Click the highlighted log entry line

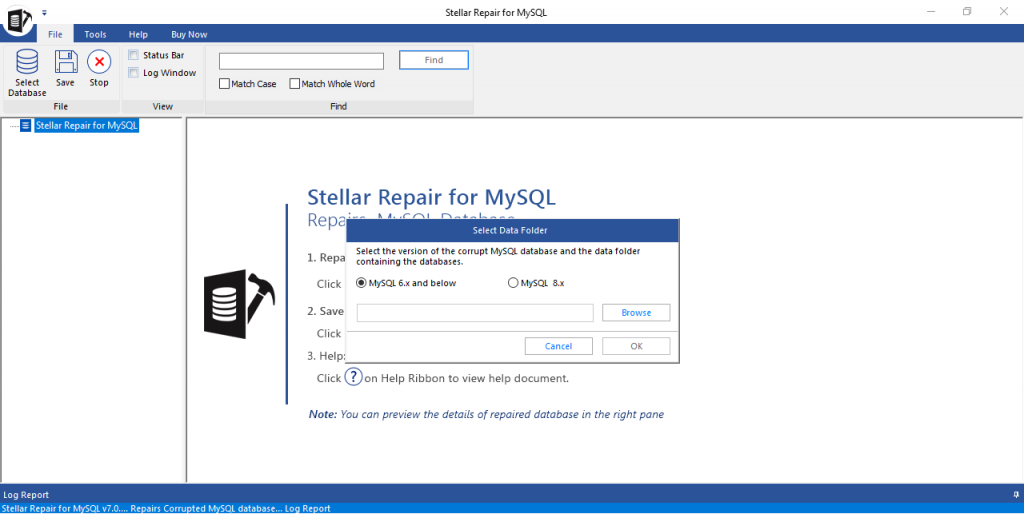tap(512, 508)
